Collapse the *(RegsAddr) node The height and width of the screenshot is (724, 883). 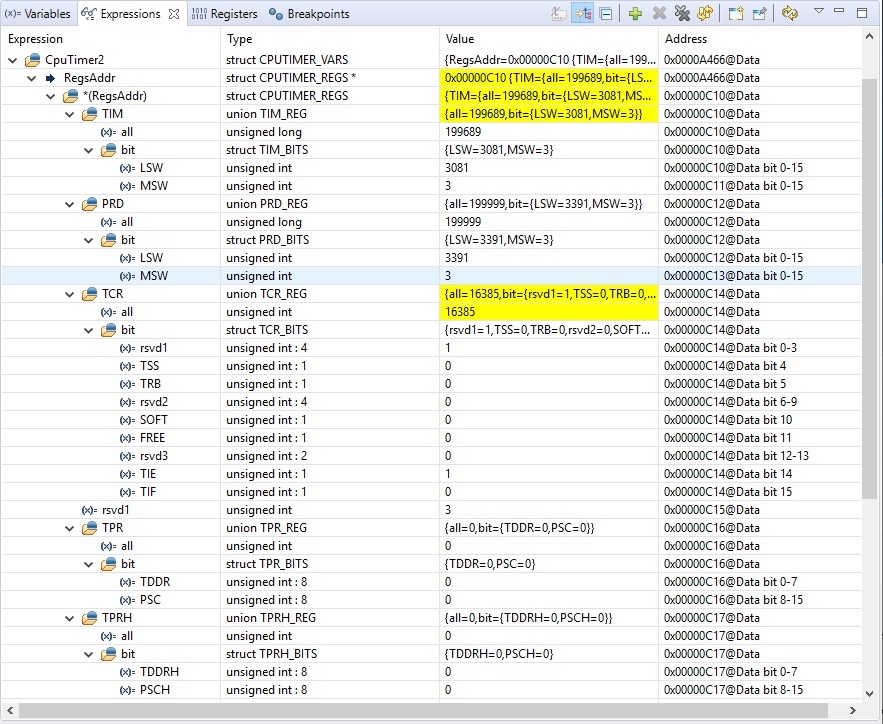(x=51, y=96)
